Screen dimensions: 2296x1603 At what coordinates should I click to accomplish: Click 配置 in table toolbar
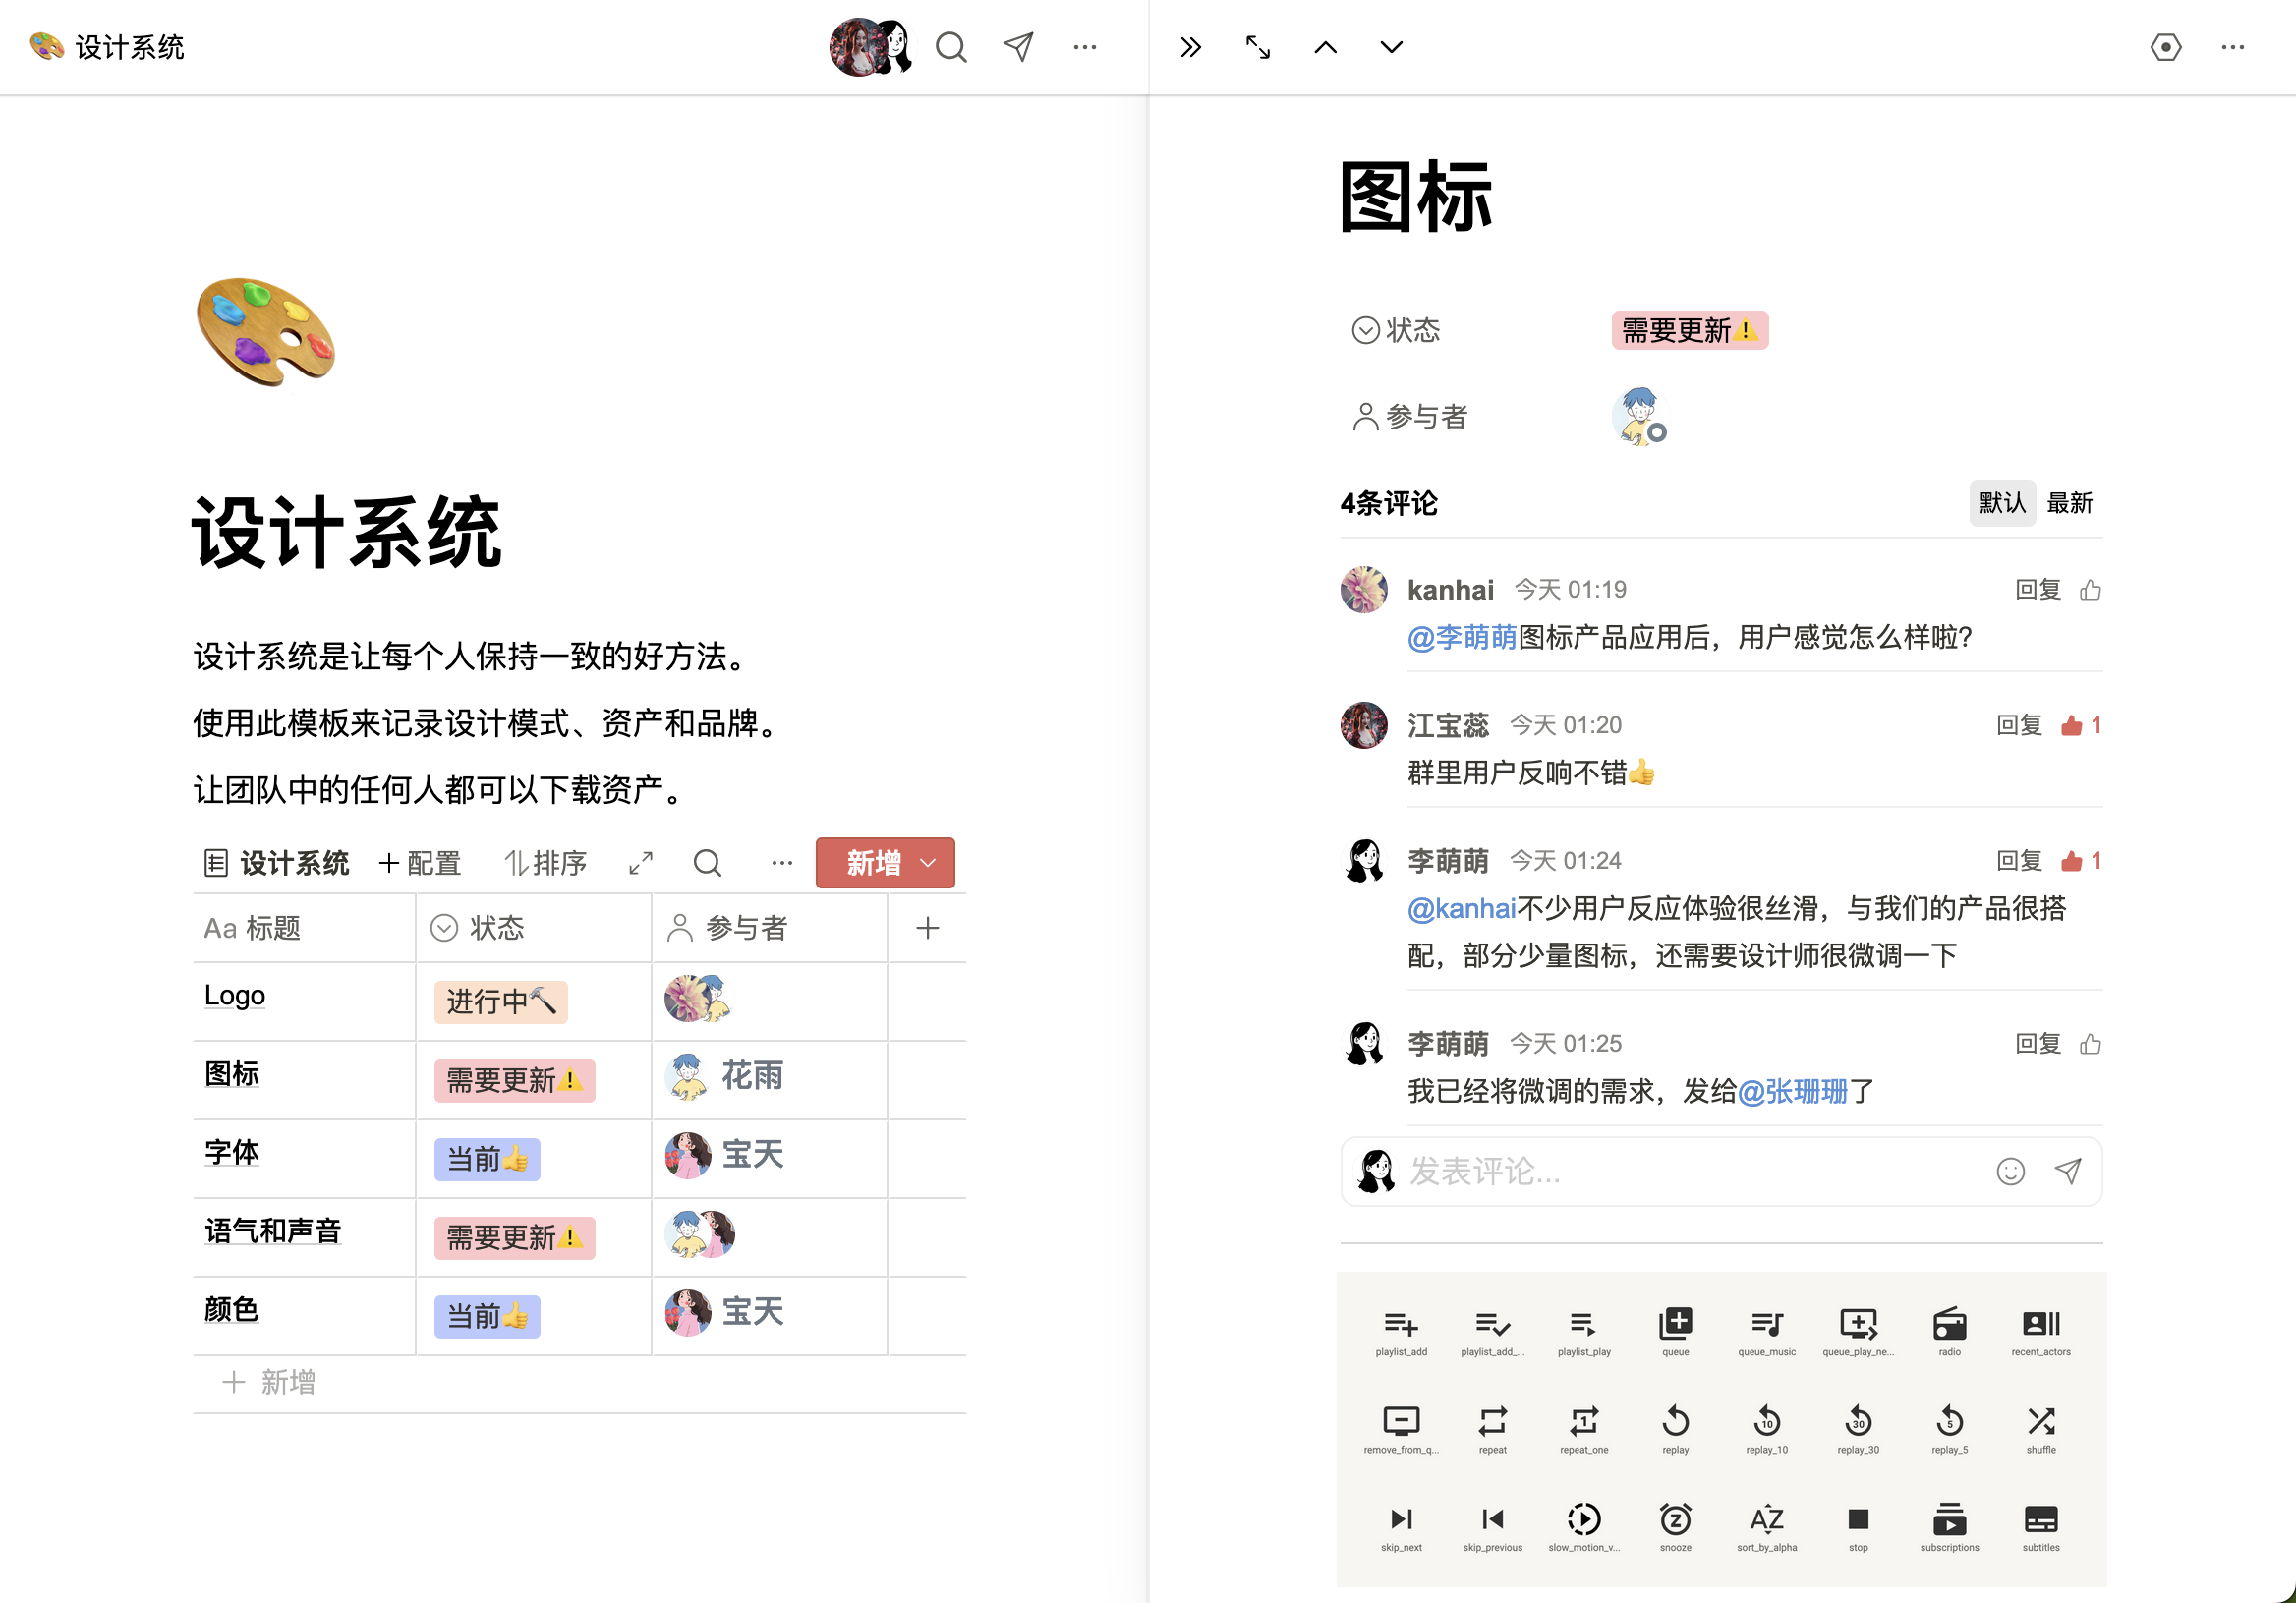(x=420, y=863)
